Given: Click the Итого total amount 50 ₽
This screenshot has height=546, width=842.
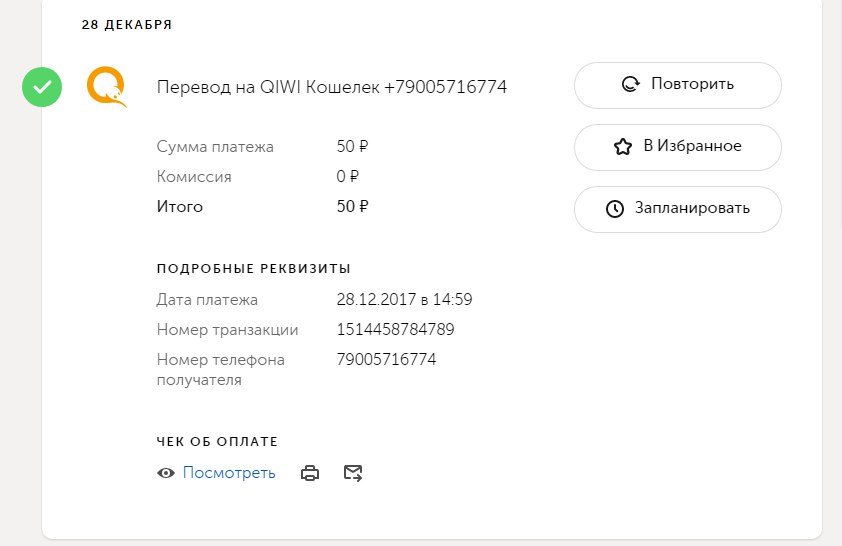Looking at the screenshot, I should tap(352, 207).
